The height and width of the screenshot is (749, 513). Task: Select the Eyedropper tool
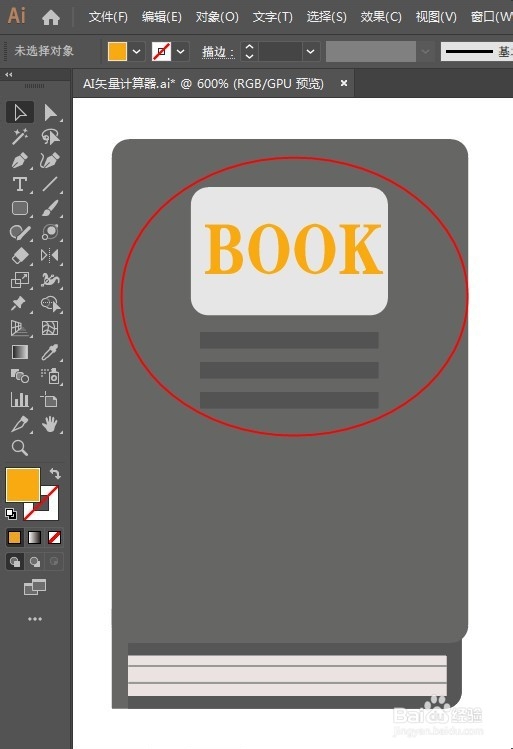coord(50,352)
